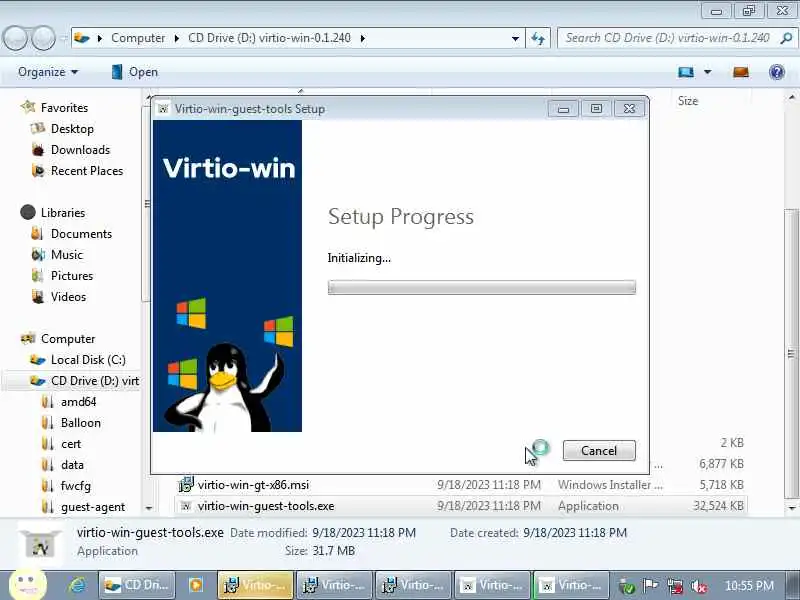The image size is (800, 600).
Task: Open the guest-agent folder
Action: 92,507
